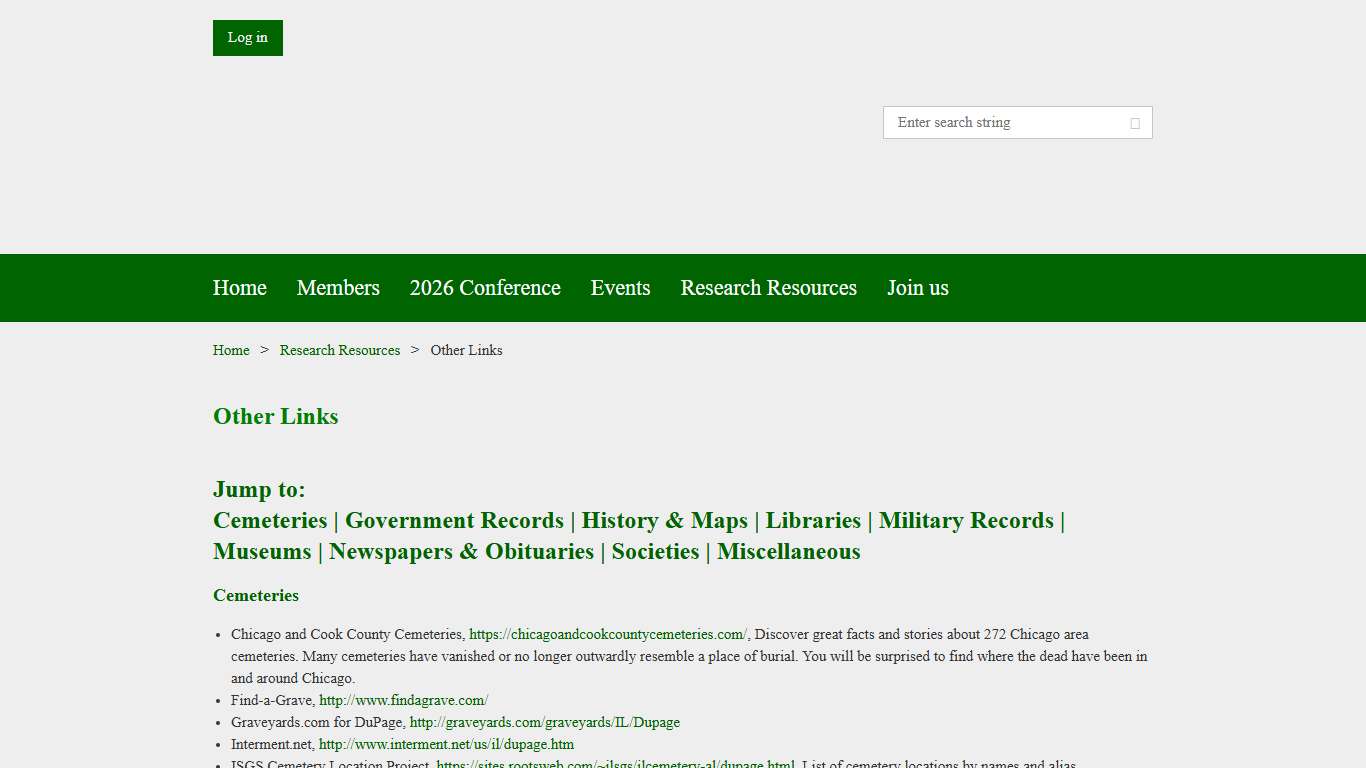1366x768 pixels.
Task: Open the Find-a-Grave website link
Action: click(x=403, y=700)
